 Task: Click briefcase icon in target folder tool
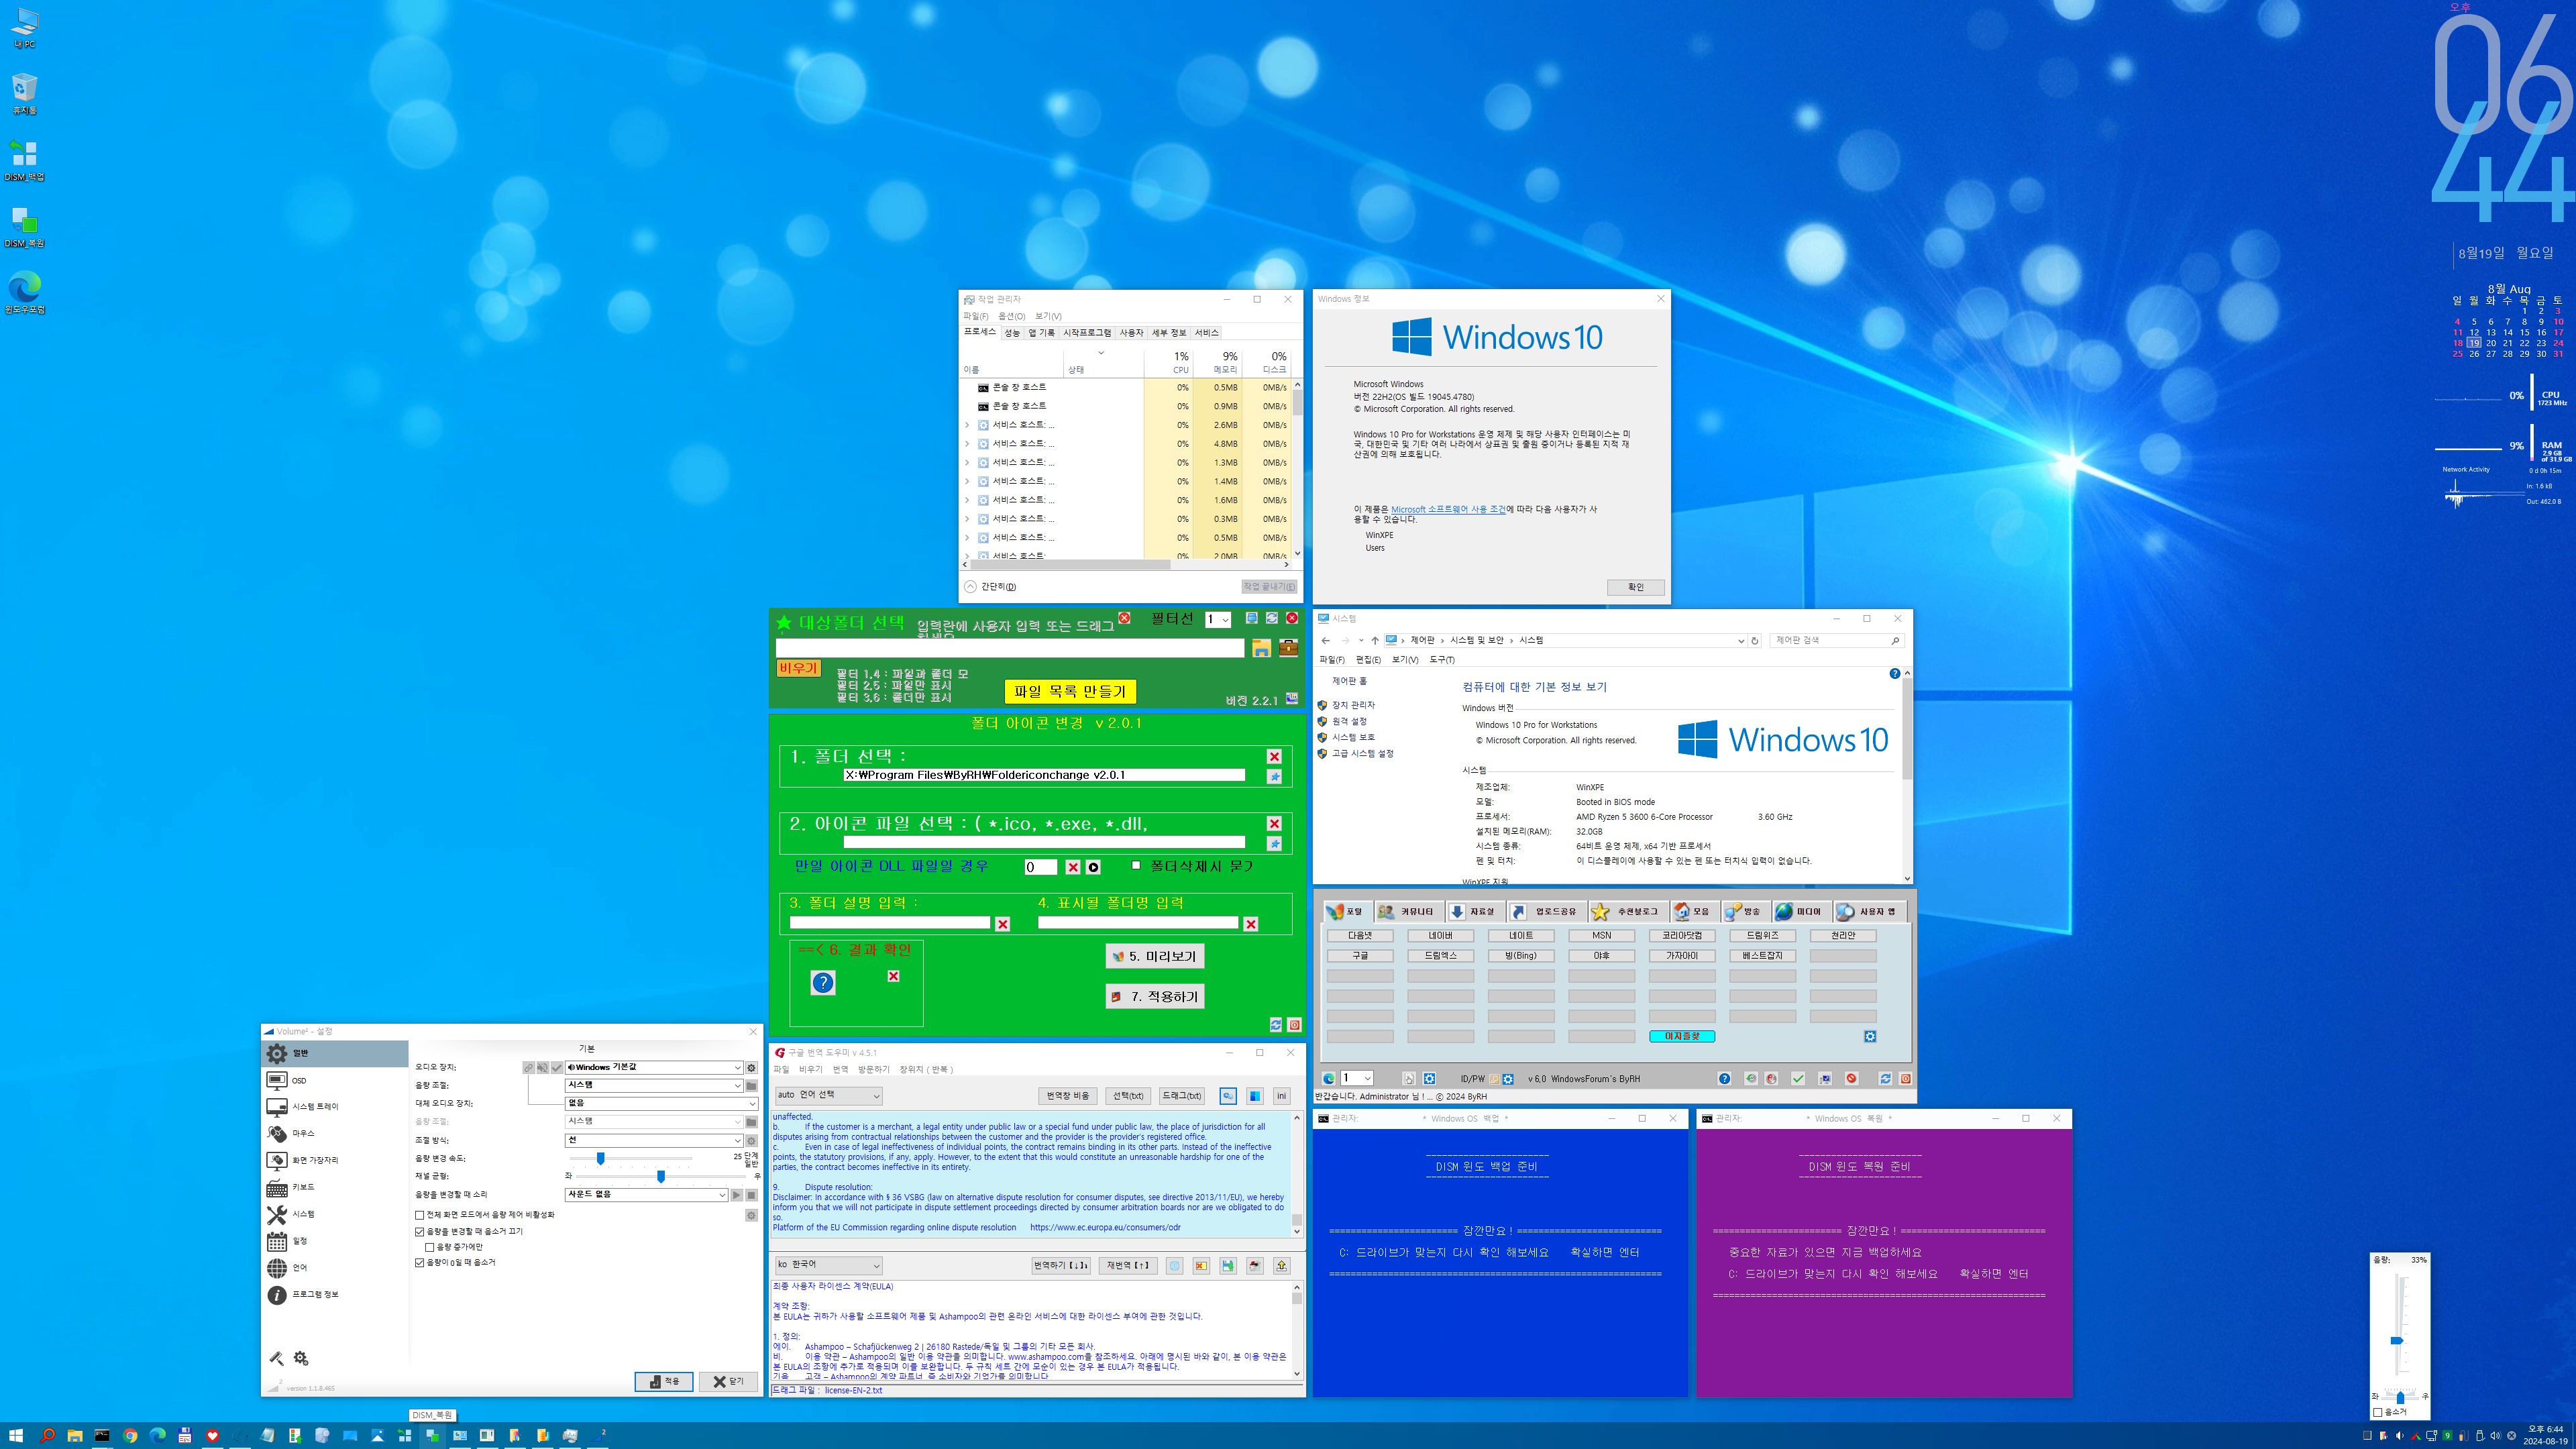click(1288, 648)
